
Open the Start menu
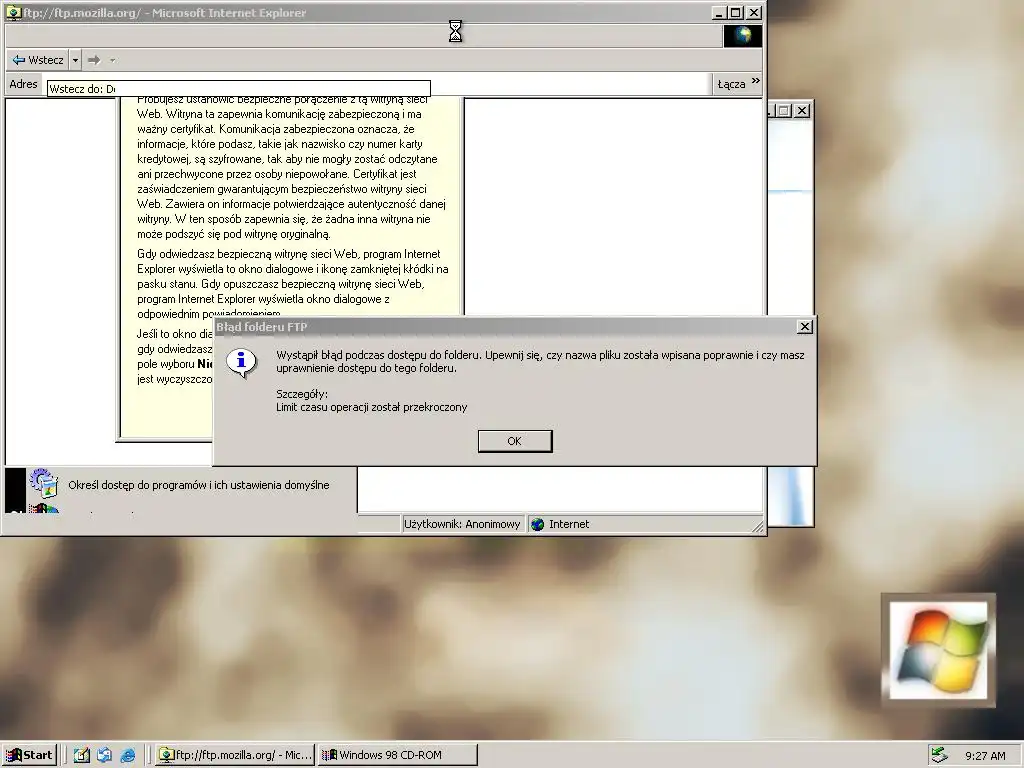[x=29, y=755]
